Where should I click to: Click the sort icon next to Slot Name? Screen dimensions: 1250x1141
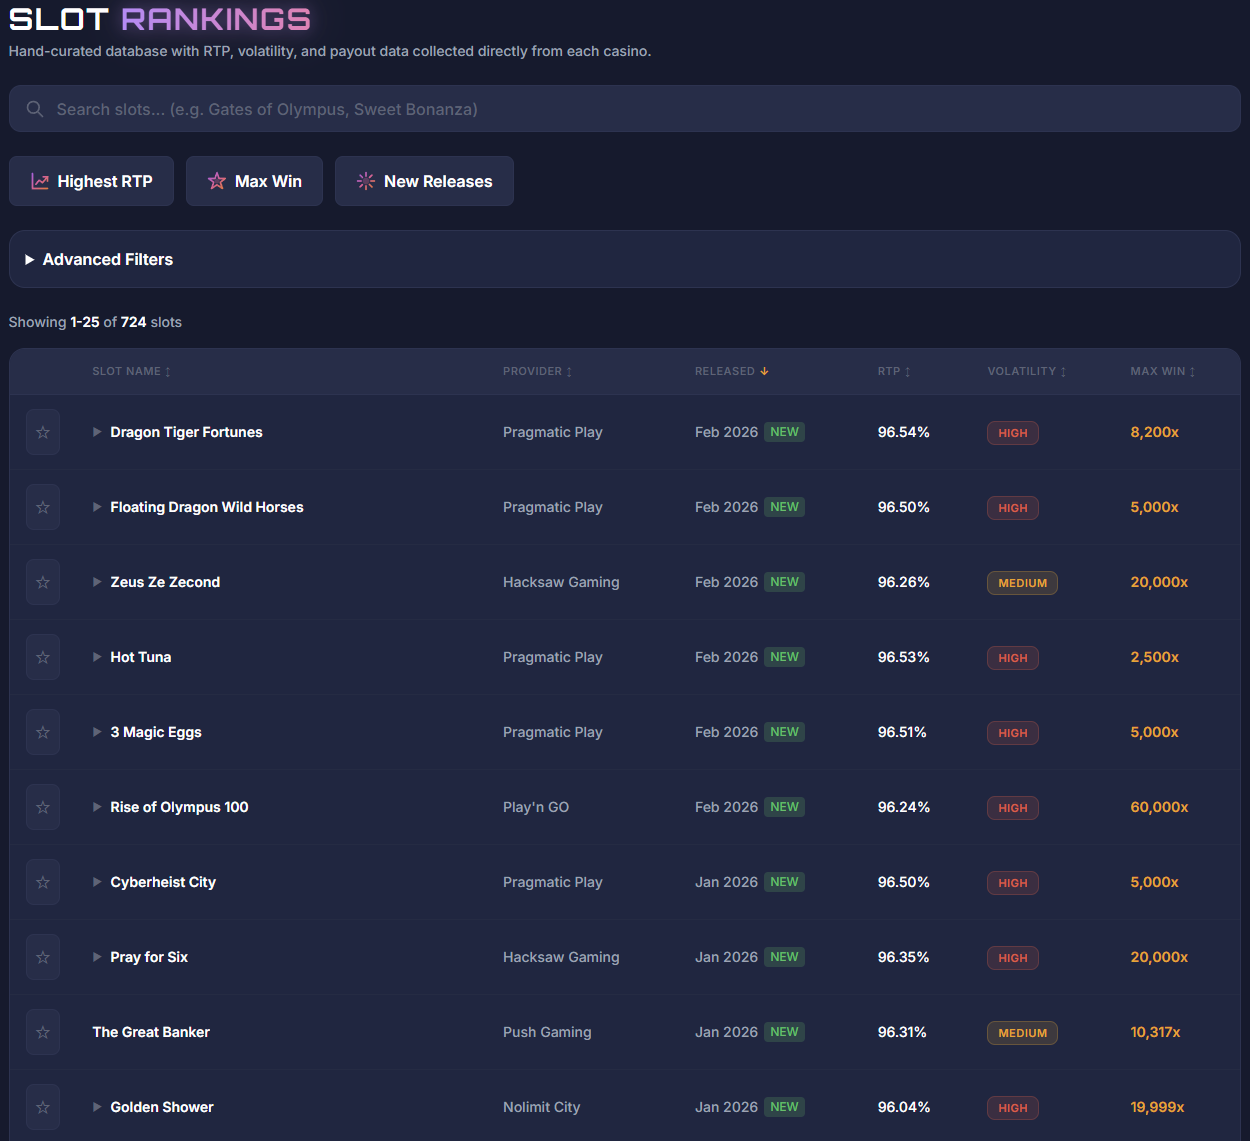point(167,371)
